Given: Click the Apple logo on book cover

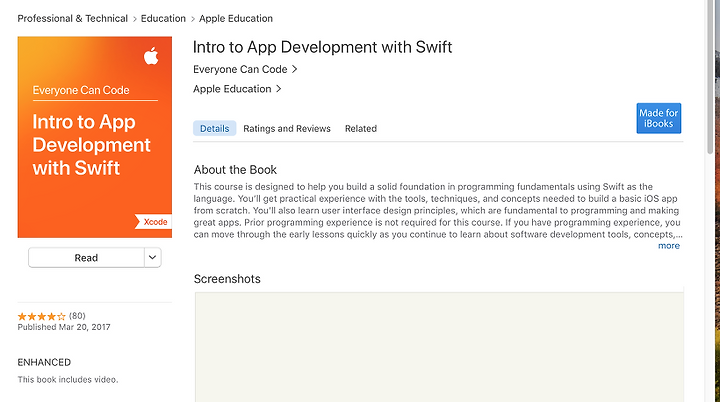Looking at the screenshot, I should click(151, 56).
